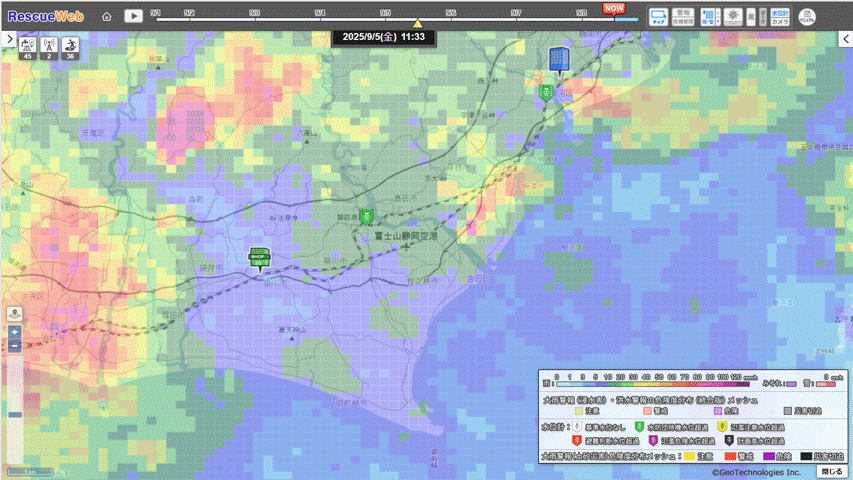
Task: Zoom in the map with plus
Action: (x=14, y=331)
